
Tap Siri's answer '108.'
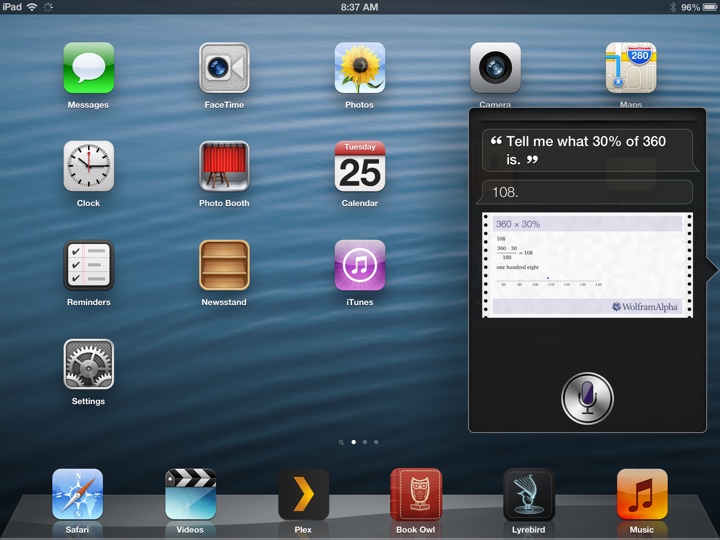point(587,192)
